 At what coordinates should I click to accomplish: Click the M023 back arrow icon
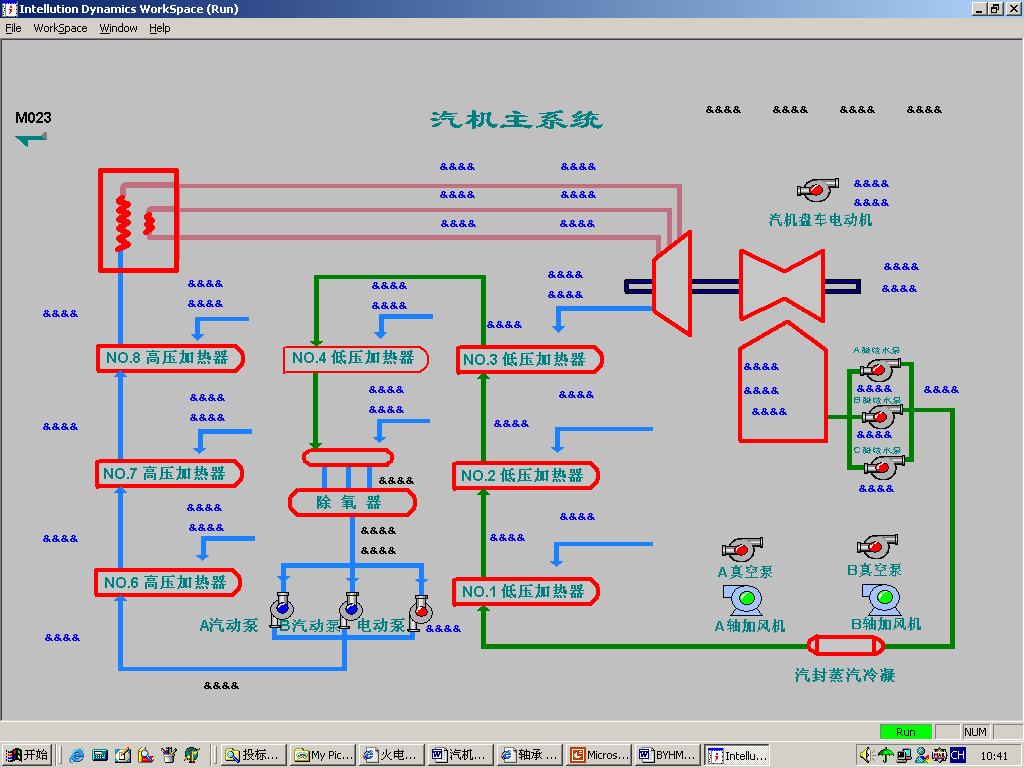[x=31, y=139]
